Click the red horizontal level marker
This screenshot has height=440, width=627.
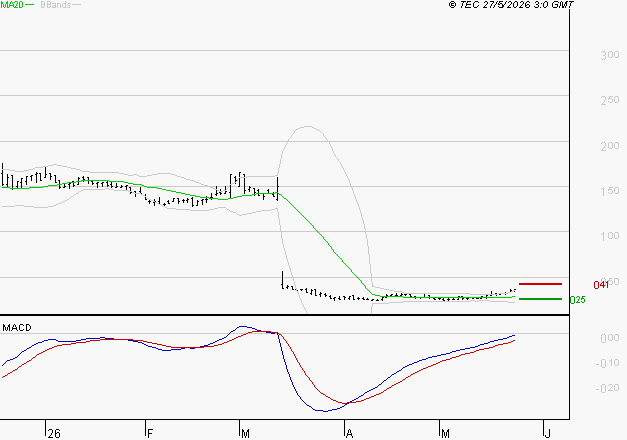pyautogui.click(x=540, y=284)
